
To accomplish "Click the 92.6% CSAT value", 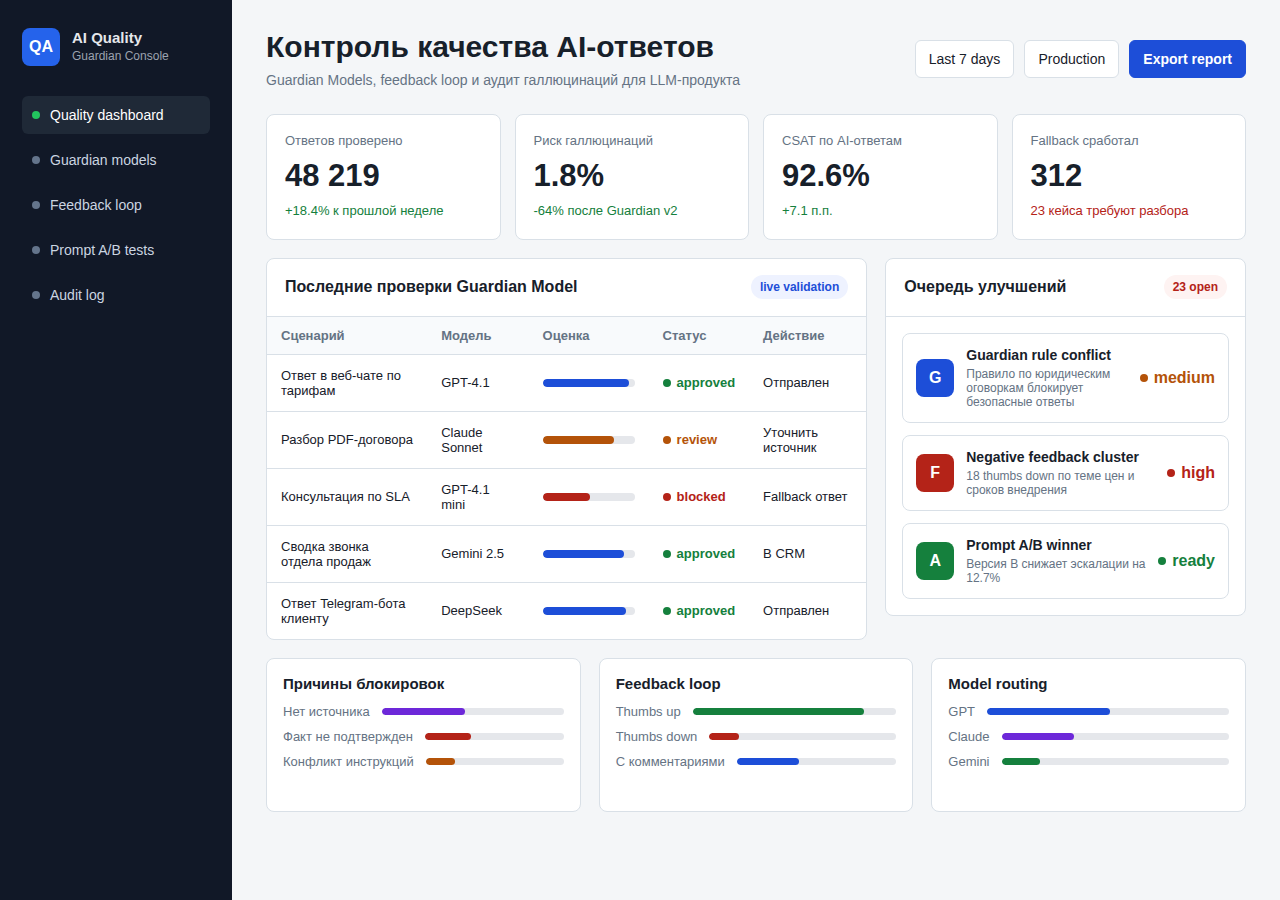I will pyautogui.click(x=826, y=175).
